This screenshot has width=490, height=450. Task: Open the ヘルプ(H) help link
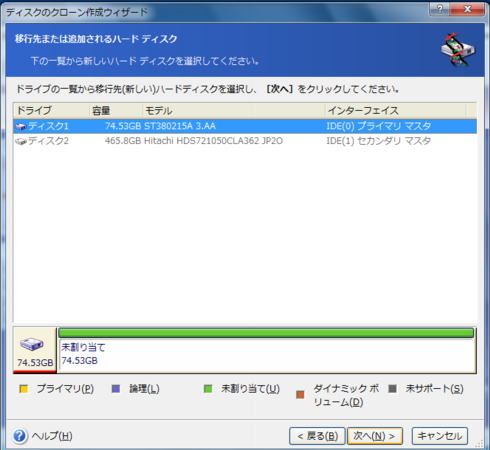tap(52, 436)
